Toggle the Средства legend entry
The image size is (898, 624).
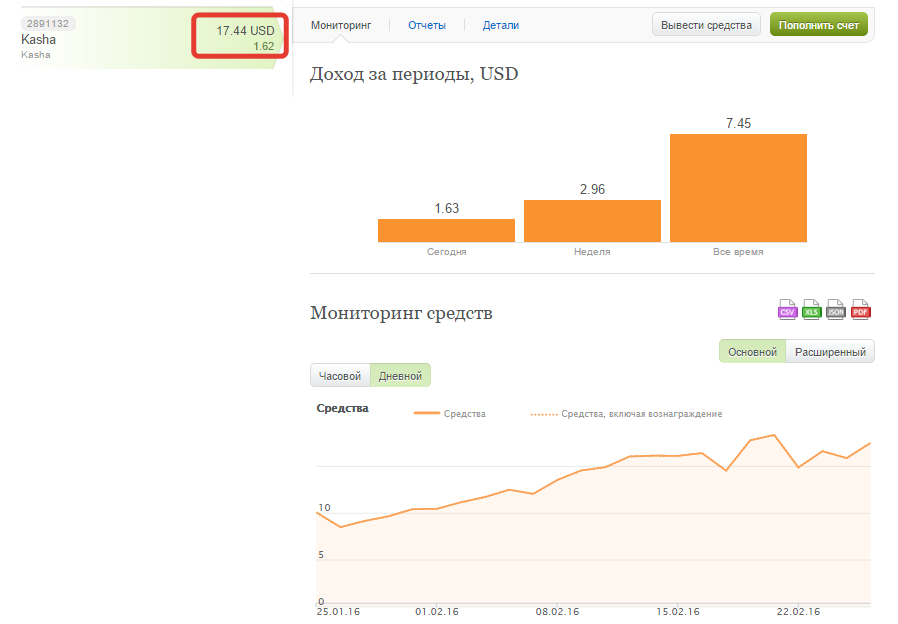click(x=450, y=413)
